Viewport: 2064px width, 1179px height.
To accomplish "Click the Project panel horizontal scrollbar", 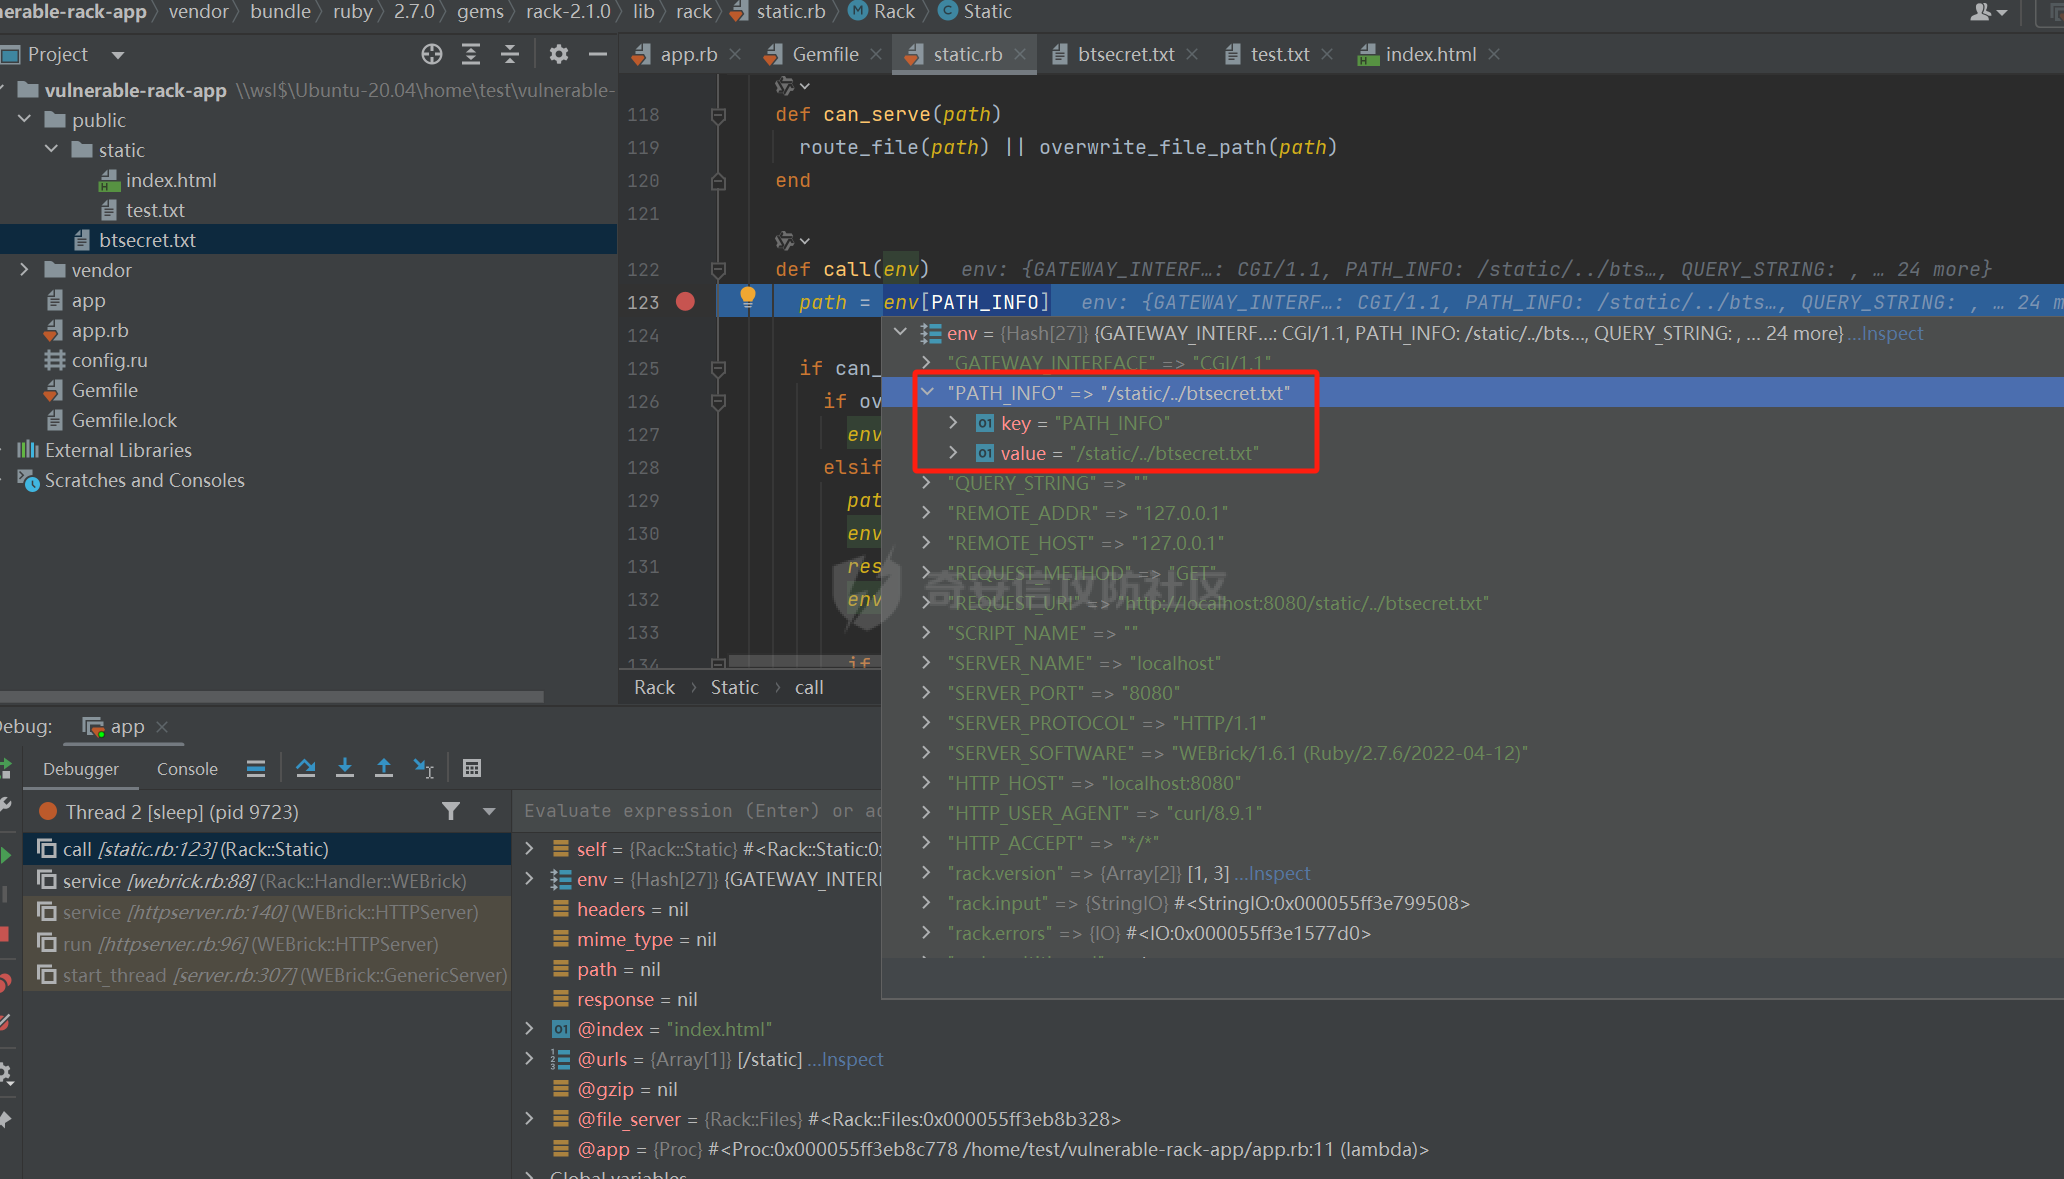I will (272, 696).
